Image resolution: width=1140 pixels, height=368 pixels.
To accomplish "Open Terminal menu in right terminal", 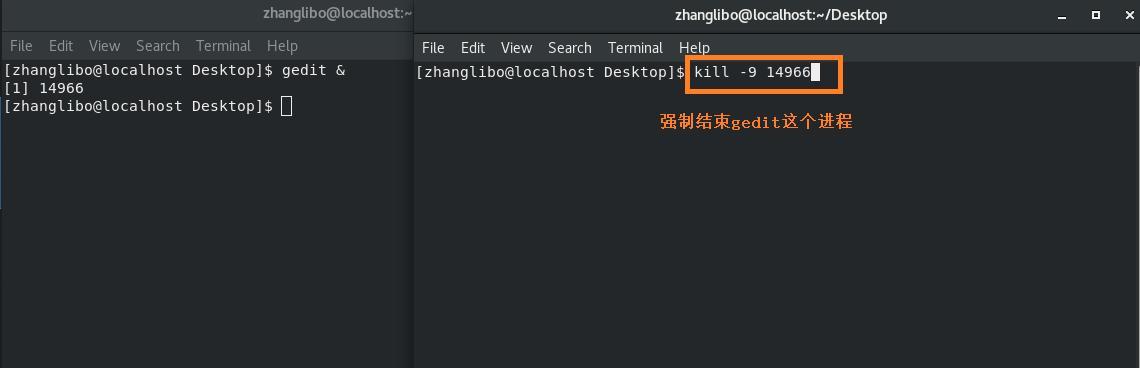I will pos(635,48).
